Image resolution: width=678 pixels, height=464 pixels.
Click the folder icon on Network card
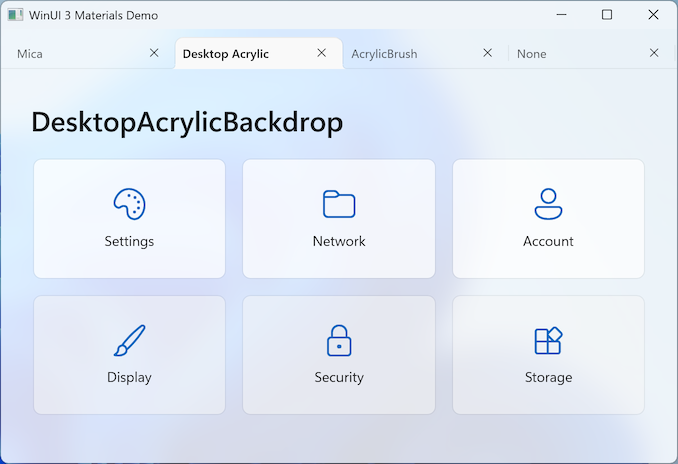coord(339,204)
